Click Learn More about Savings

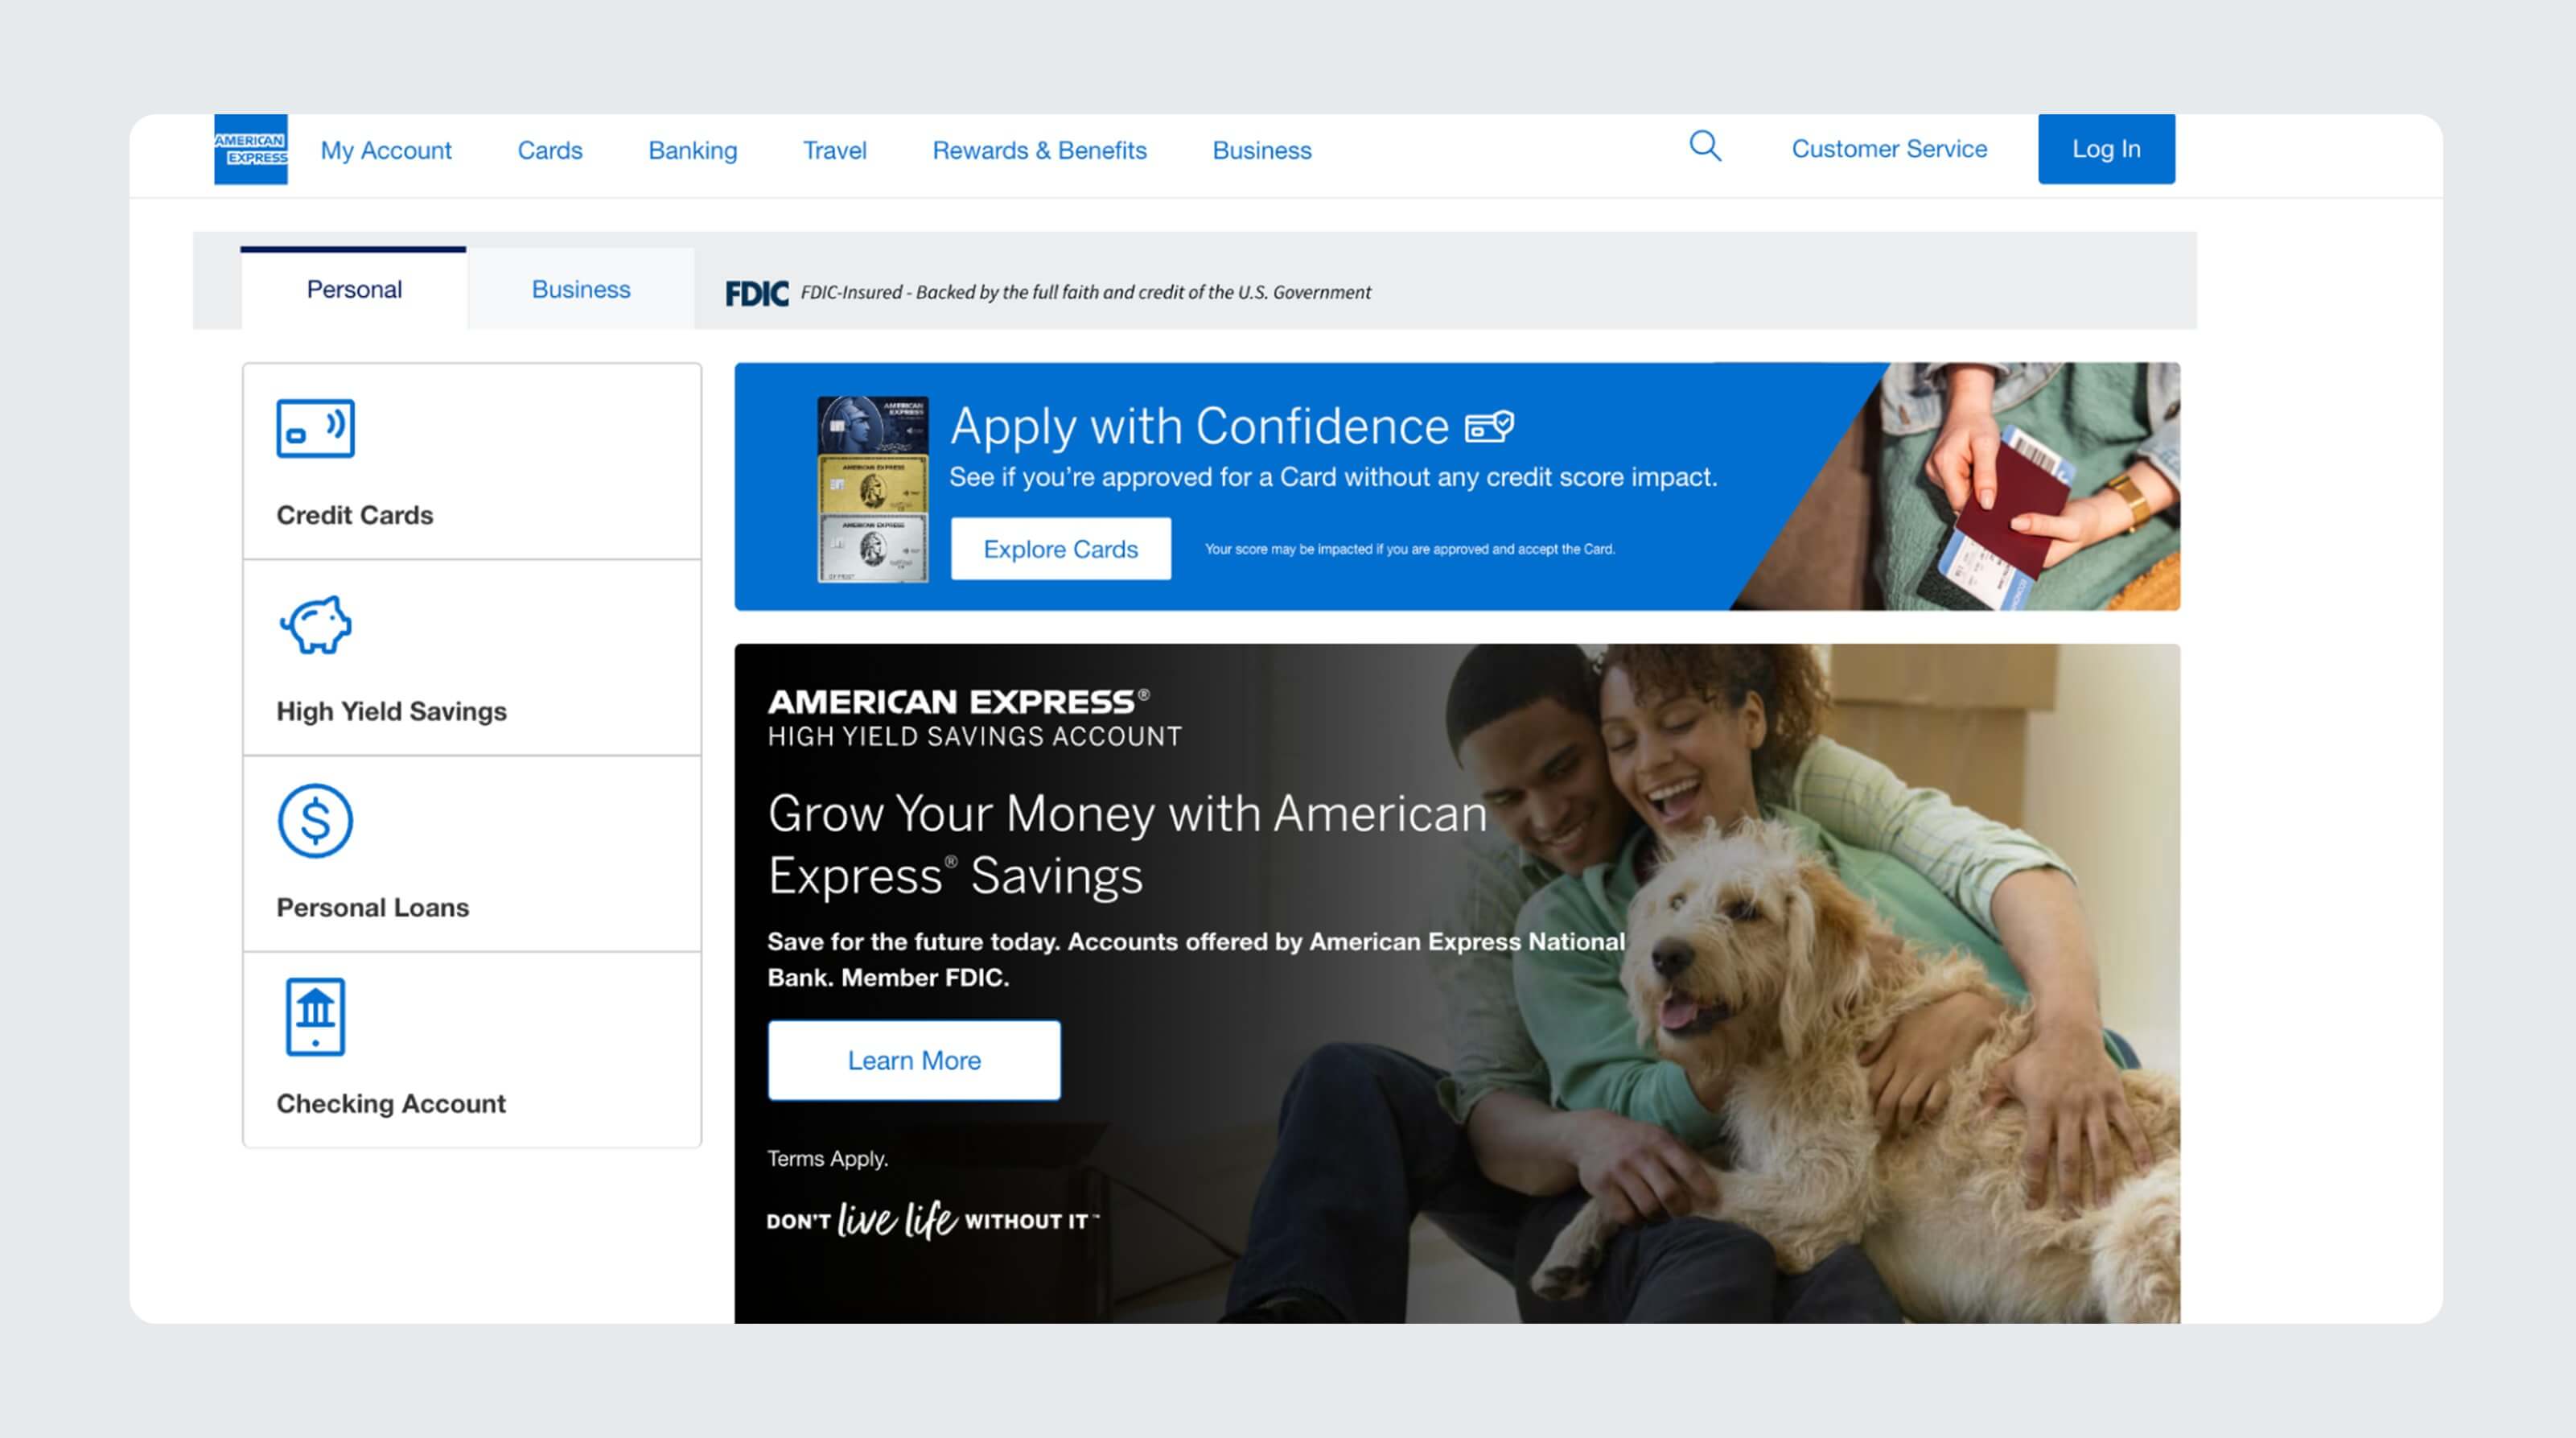coord(913,1060)
